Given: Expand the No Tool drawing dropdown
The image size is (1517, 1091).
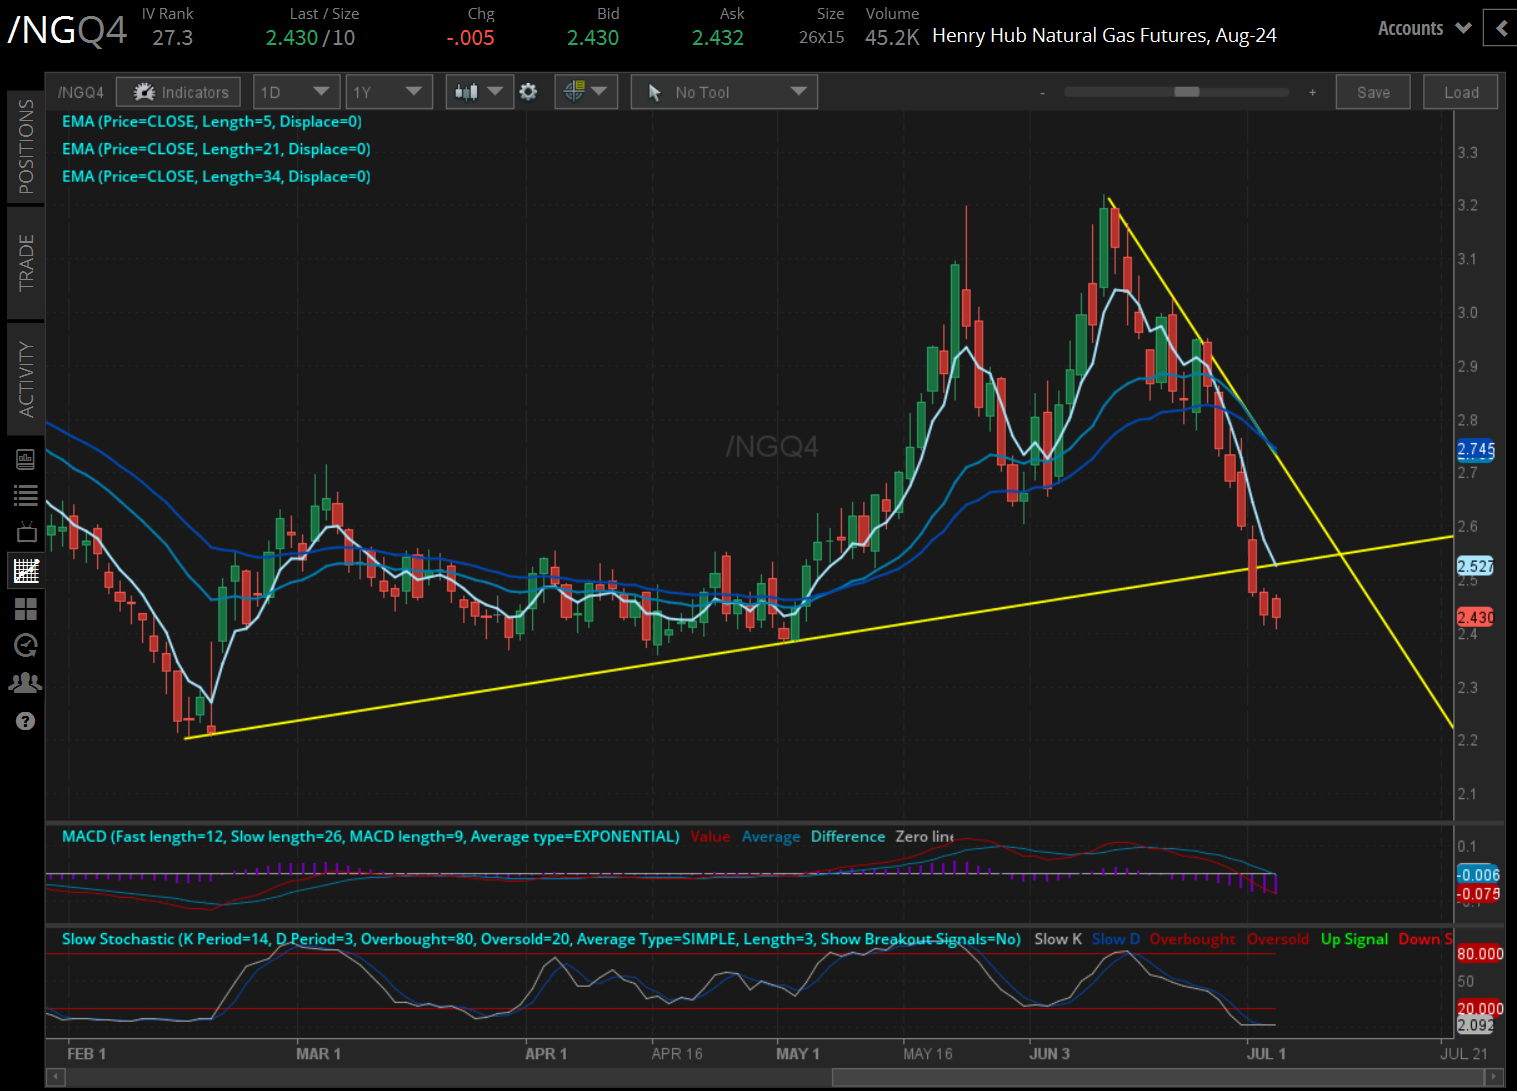Looking at the screenshot, I should coord(724,92).
